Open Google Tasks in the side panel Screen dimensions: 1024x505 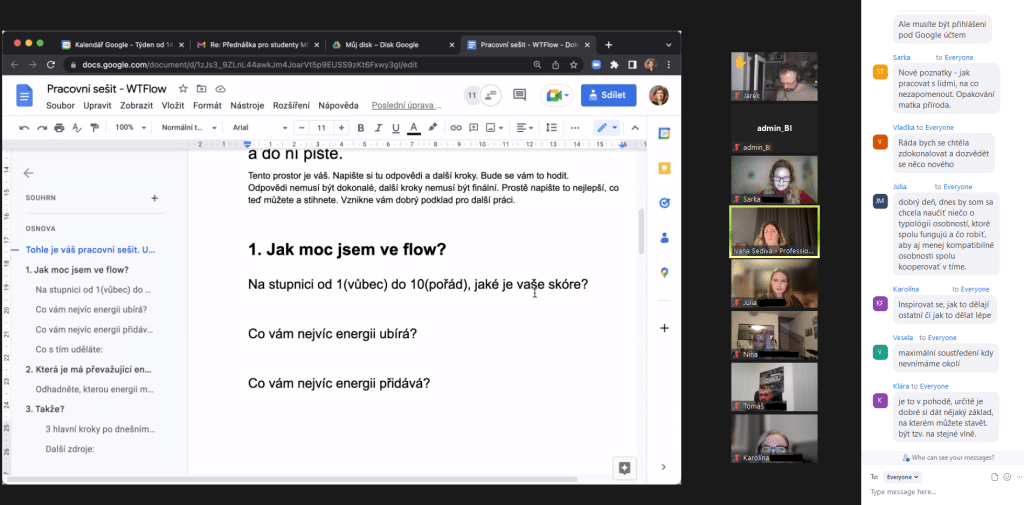click(664, 203)
